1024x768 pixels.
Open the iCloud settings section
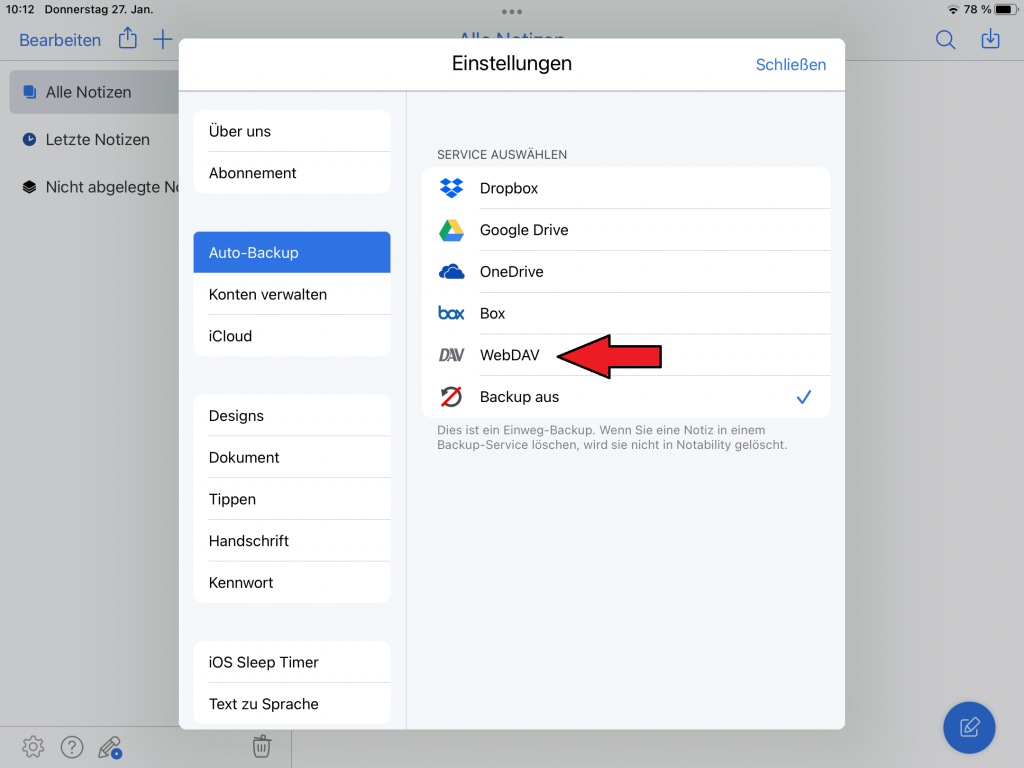coord(231,336)
